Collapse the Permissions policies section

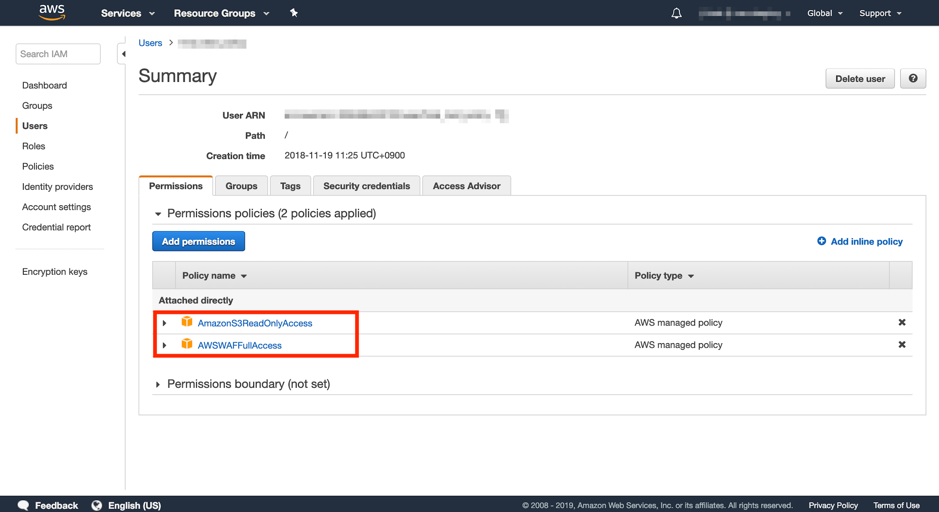158,214
